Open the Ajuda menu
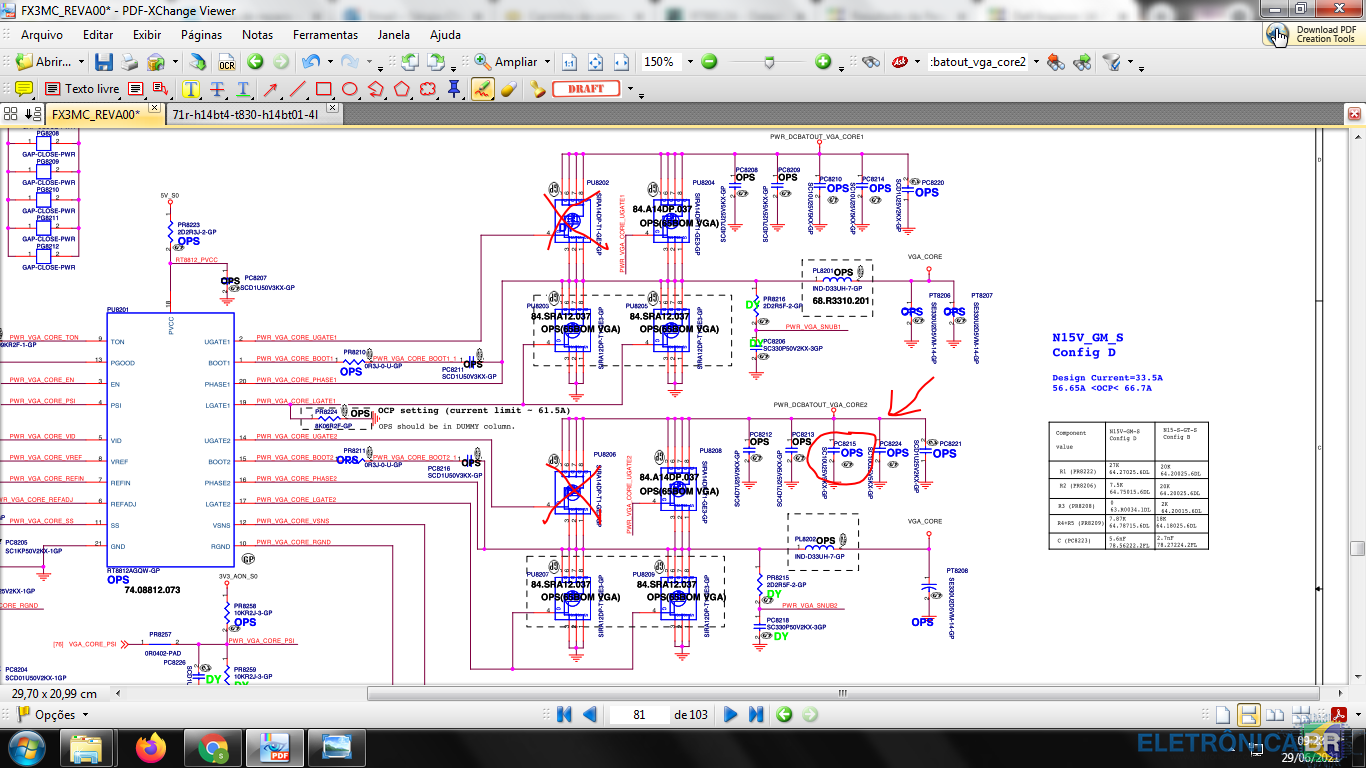This screenshot has width=1366, height=768. [x=445, y=34]
